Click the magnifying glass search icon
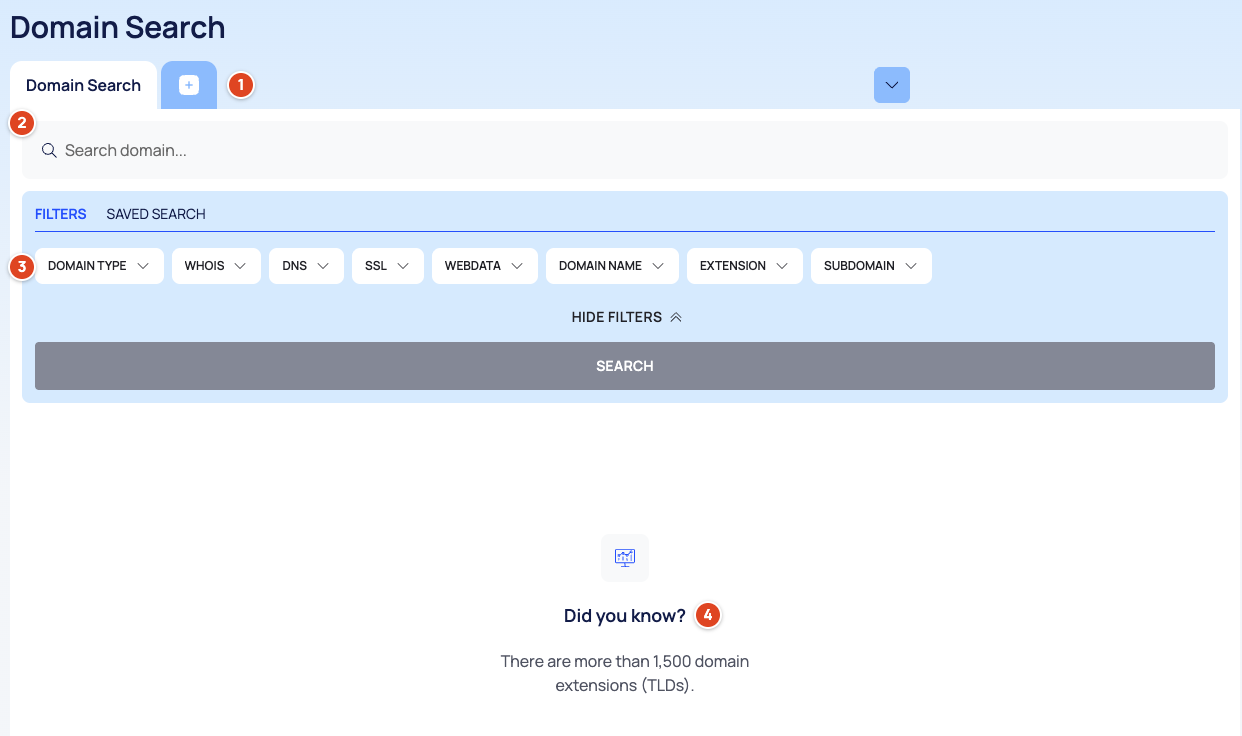 coord(49,150)
